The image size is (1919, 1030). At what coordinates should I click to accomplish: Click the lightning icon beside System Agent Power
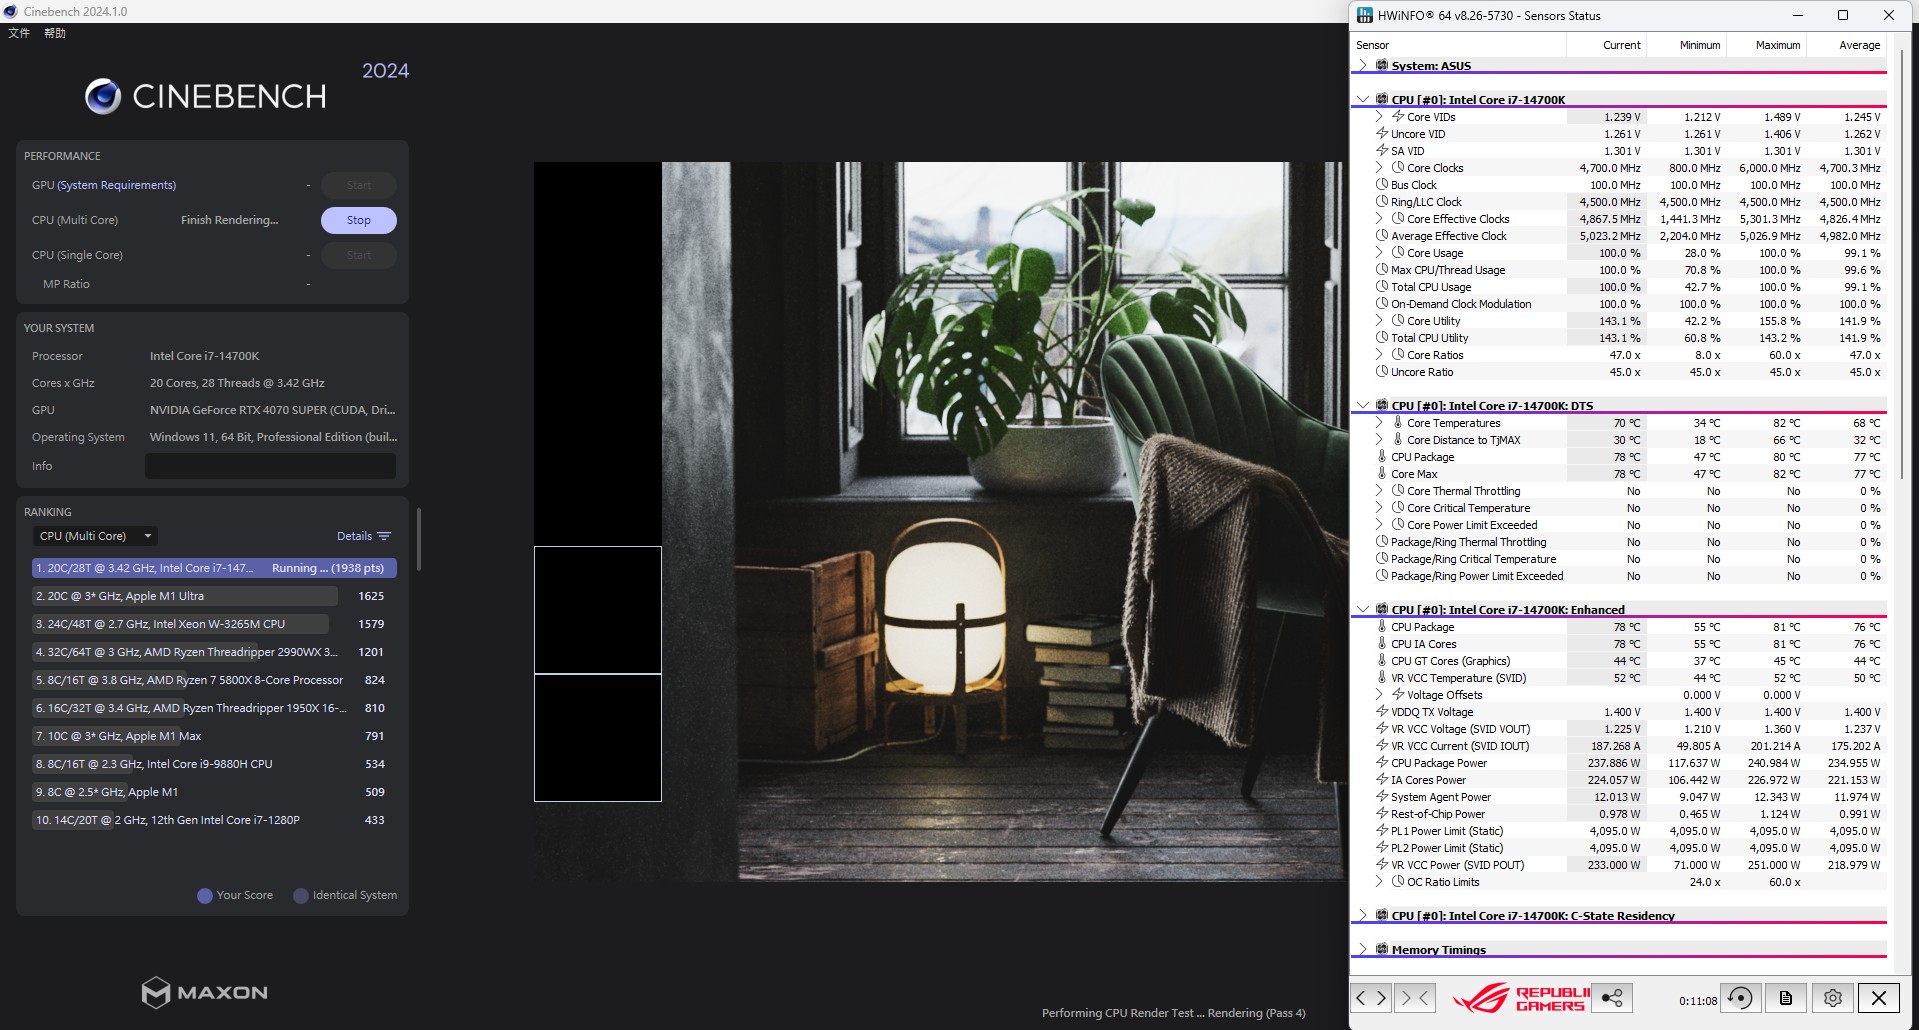[x=1382, y=796]
